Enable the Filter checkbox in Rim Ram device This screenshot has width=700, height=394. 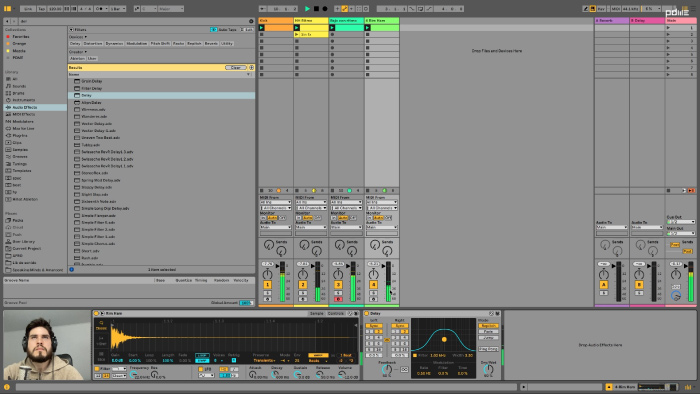(96, 369)
